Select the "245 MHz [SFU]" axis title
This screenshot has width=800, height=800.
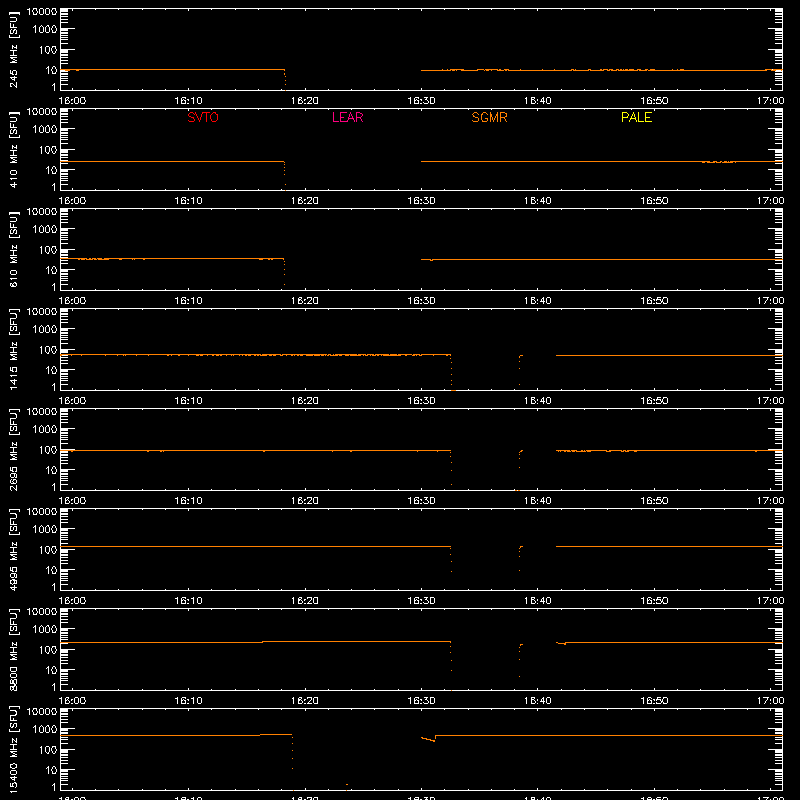click(x=14, y=49)
